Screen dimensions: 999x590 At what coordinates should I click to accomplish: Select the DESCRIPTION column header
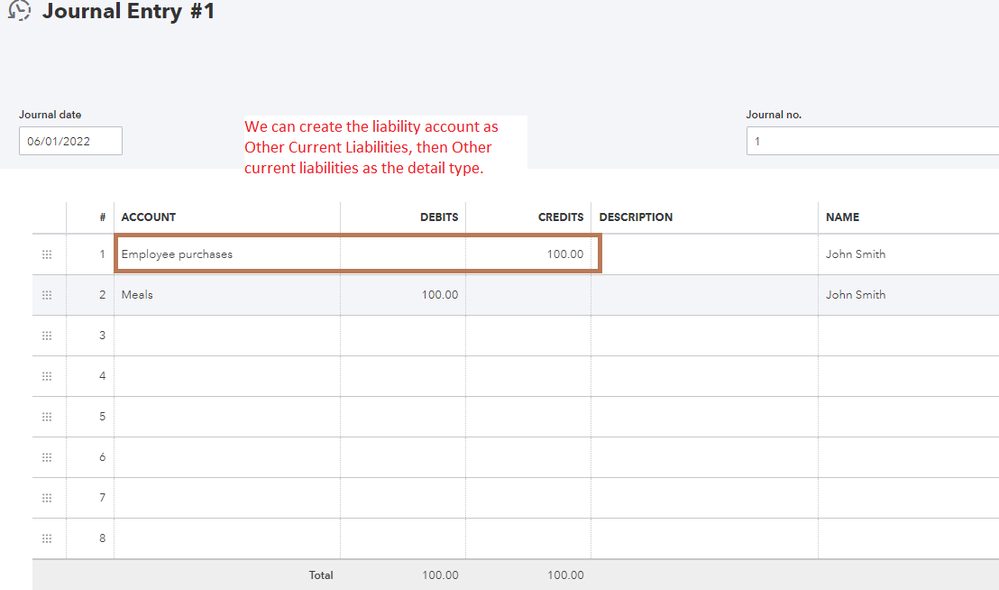coord(636,217)
